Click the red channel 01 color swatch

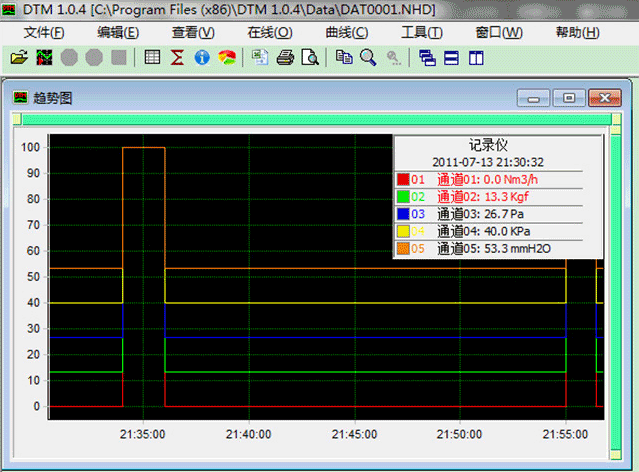(x=404, y=180)
